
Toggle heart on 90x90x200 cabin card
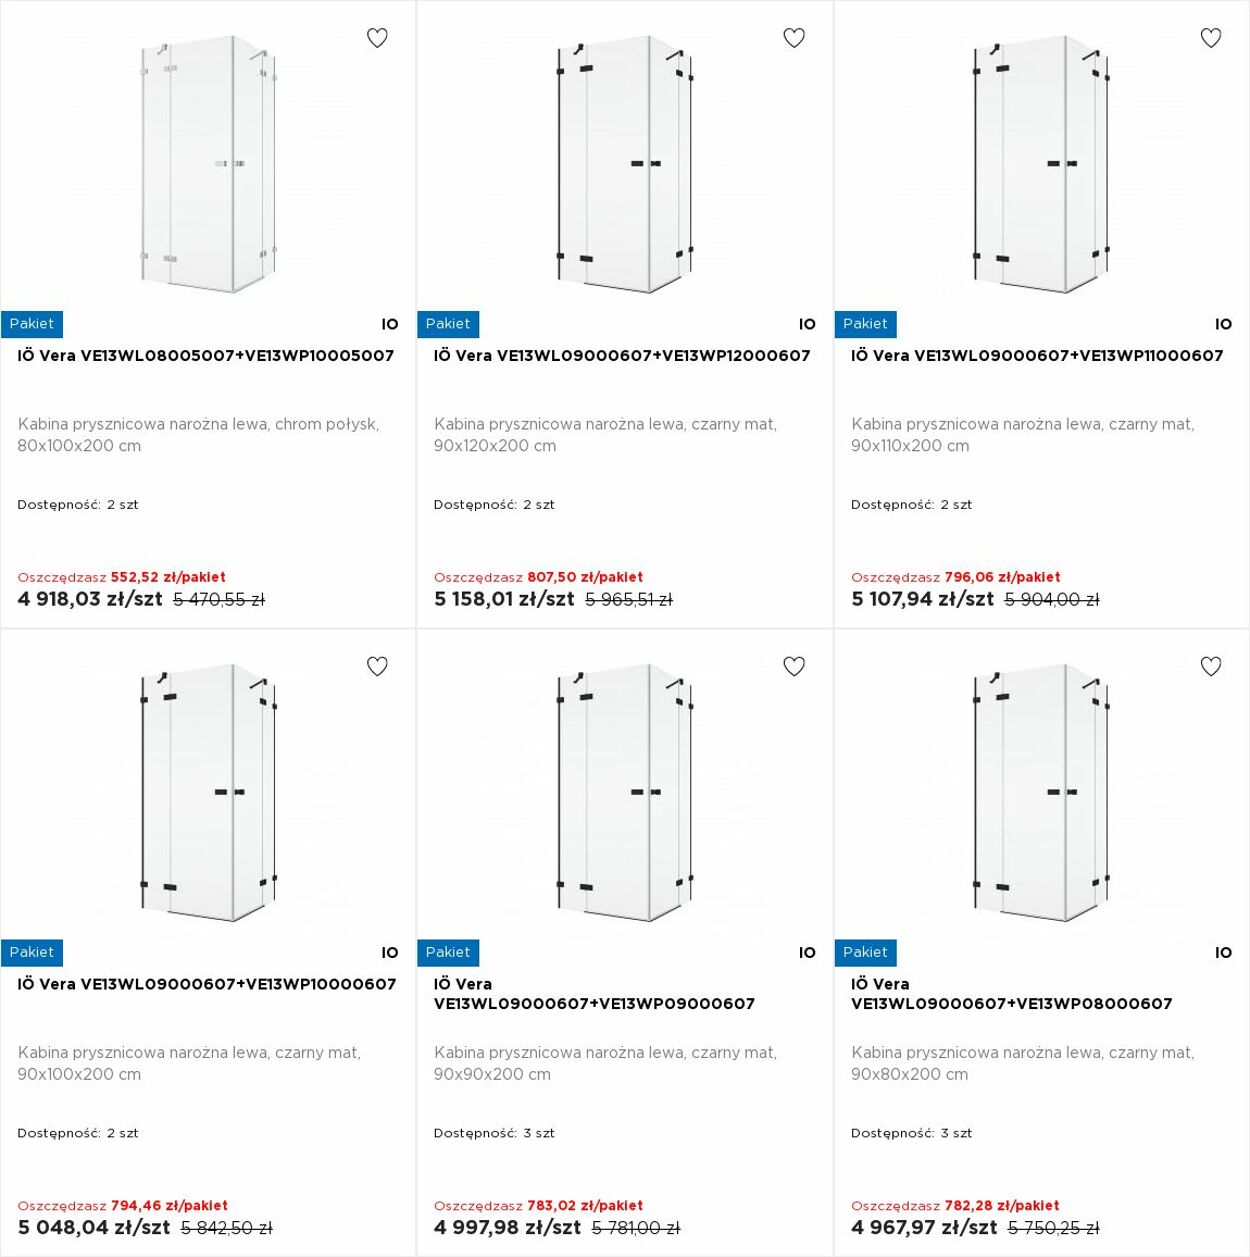click(794, 666)
